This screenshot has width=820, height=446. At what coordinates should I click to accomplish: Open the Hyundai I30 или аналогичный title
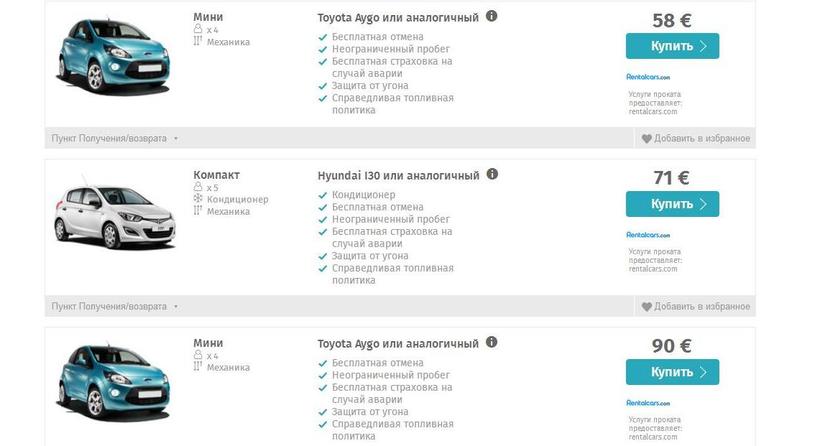[x=398, y=176]
